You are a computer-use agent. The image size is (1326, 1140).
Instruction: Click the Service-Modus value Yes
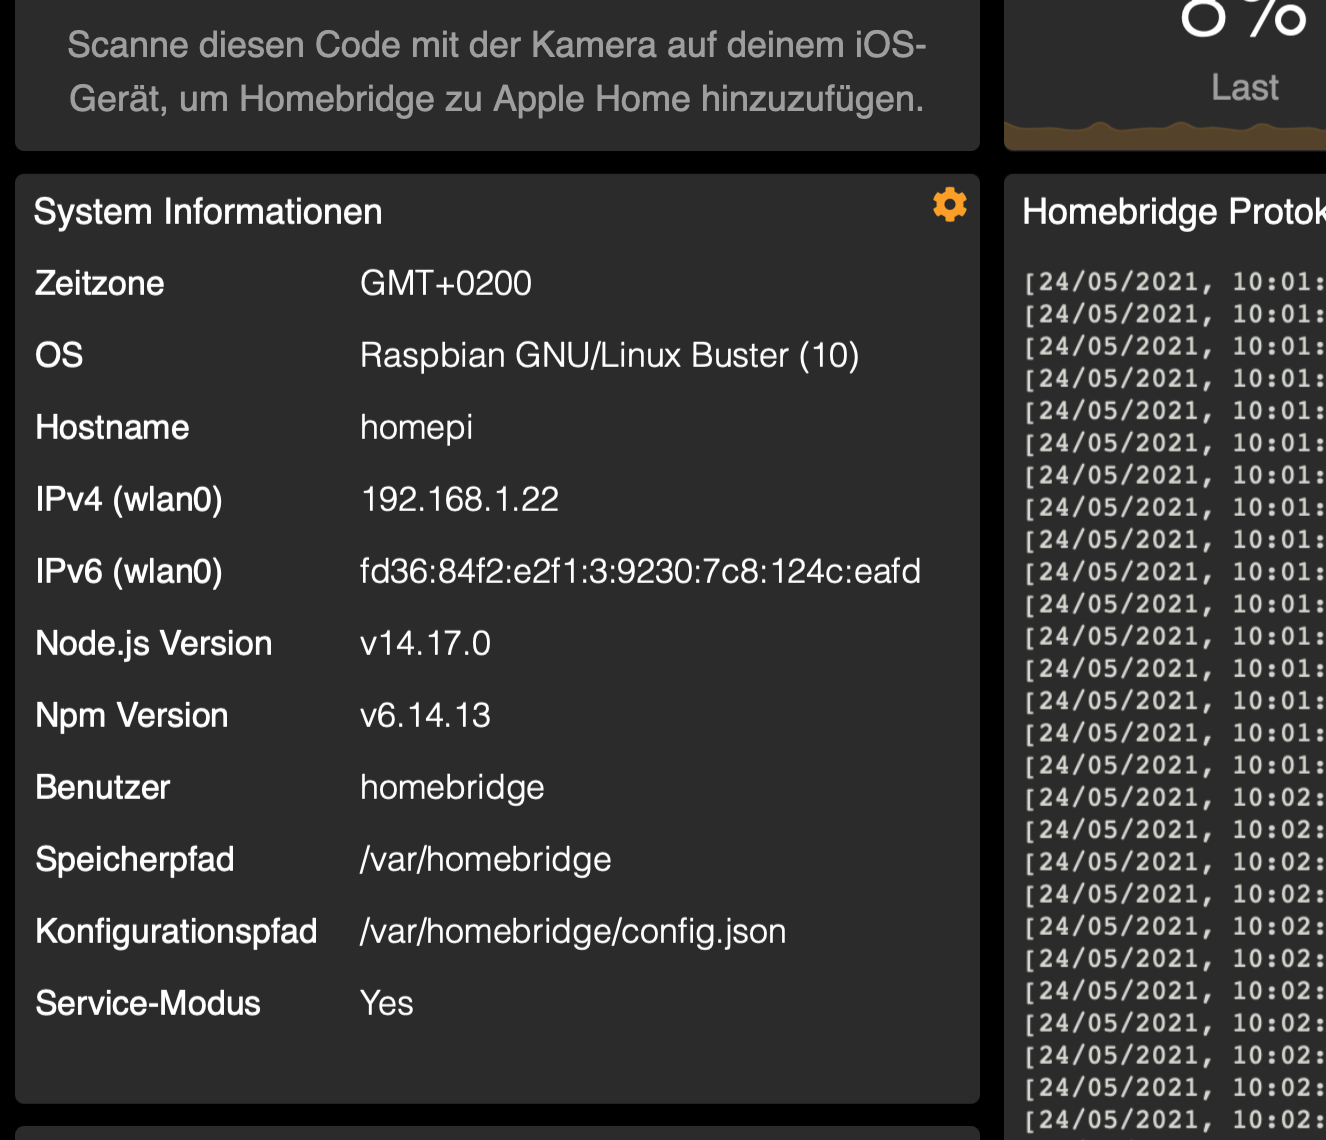click(x=386, y=1003)
